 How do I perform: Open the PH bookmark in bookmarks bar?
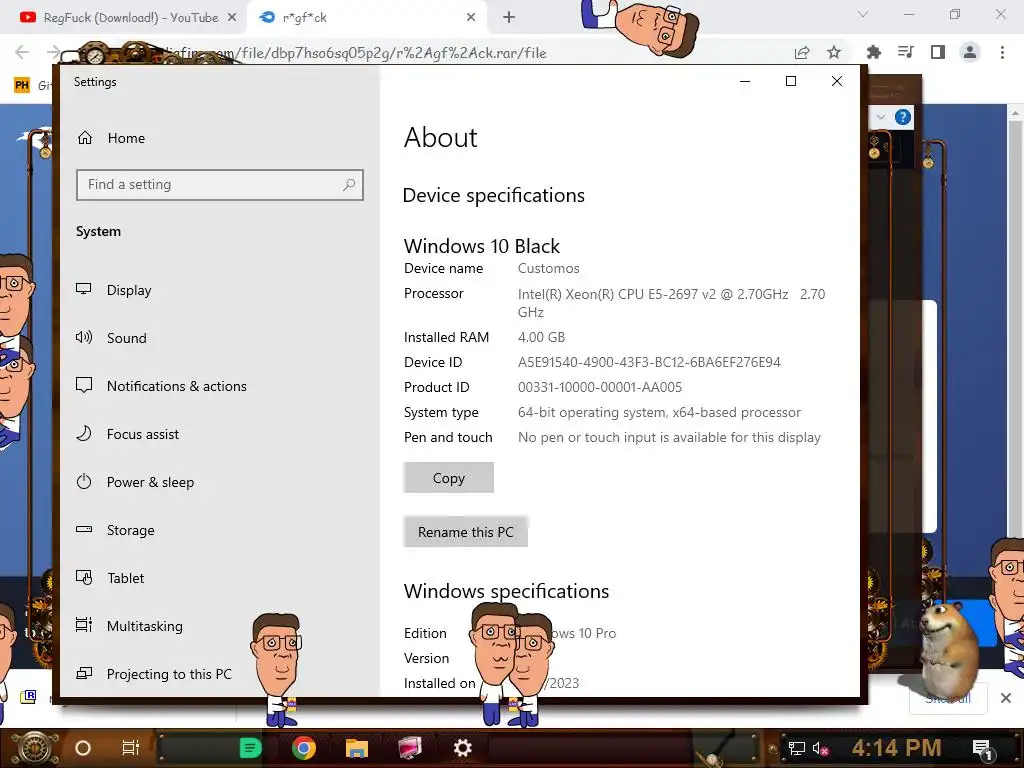pos(22,85)
